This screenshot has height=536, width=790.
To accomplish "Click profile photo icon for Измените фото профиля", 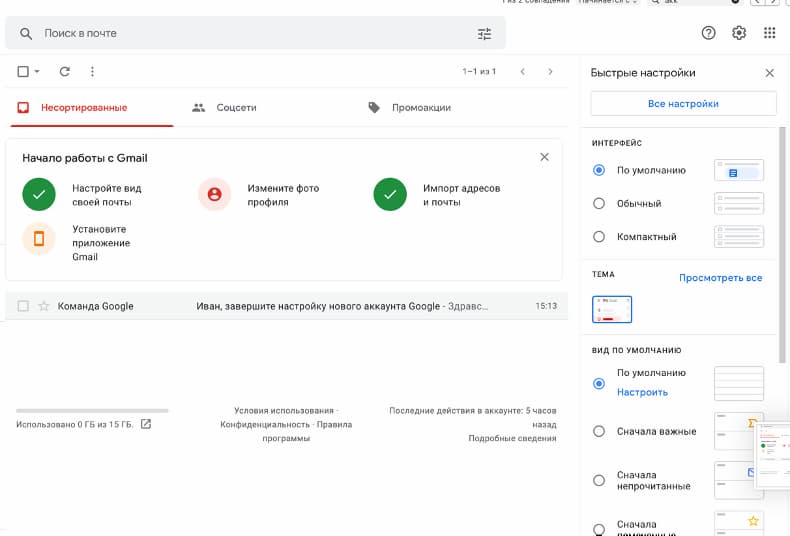I will click(x=214, y=194).
